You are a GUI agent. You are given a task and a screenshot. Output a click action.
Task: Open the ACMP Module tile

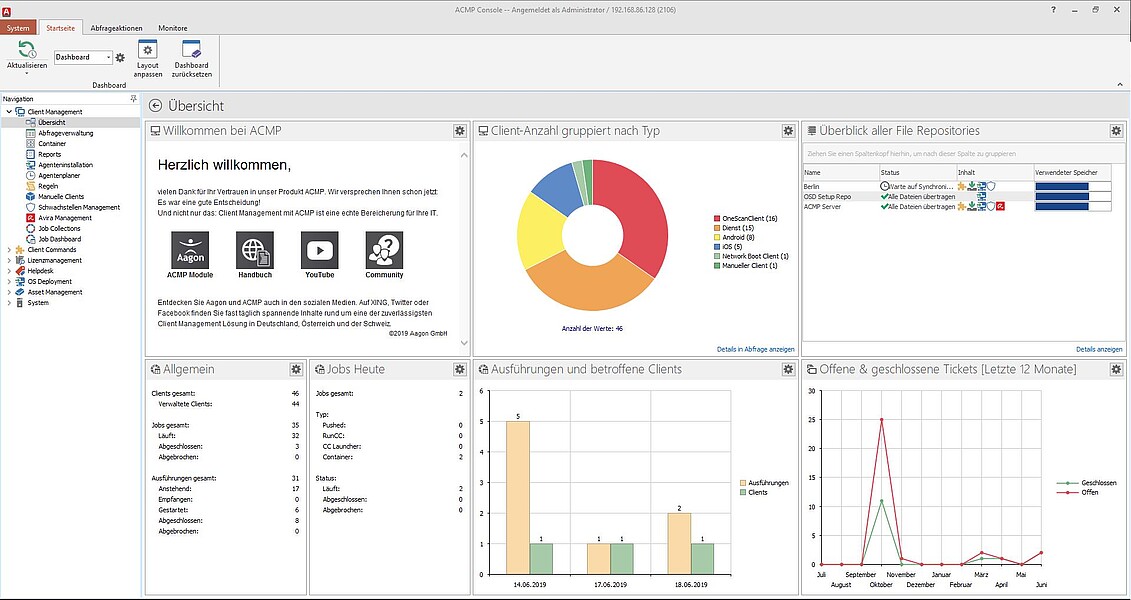pyautogui.click(x=189, y=250)
